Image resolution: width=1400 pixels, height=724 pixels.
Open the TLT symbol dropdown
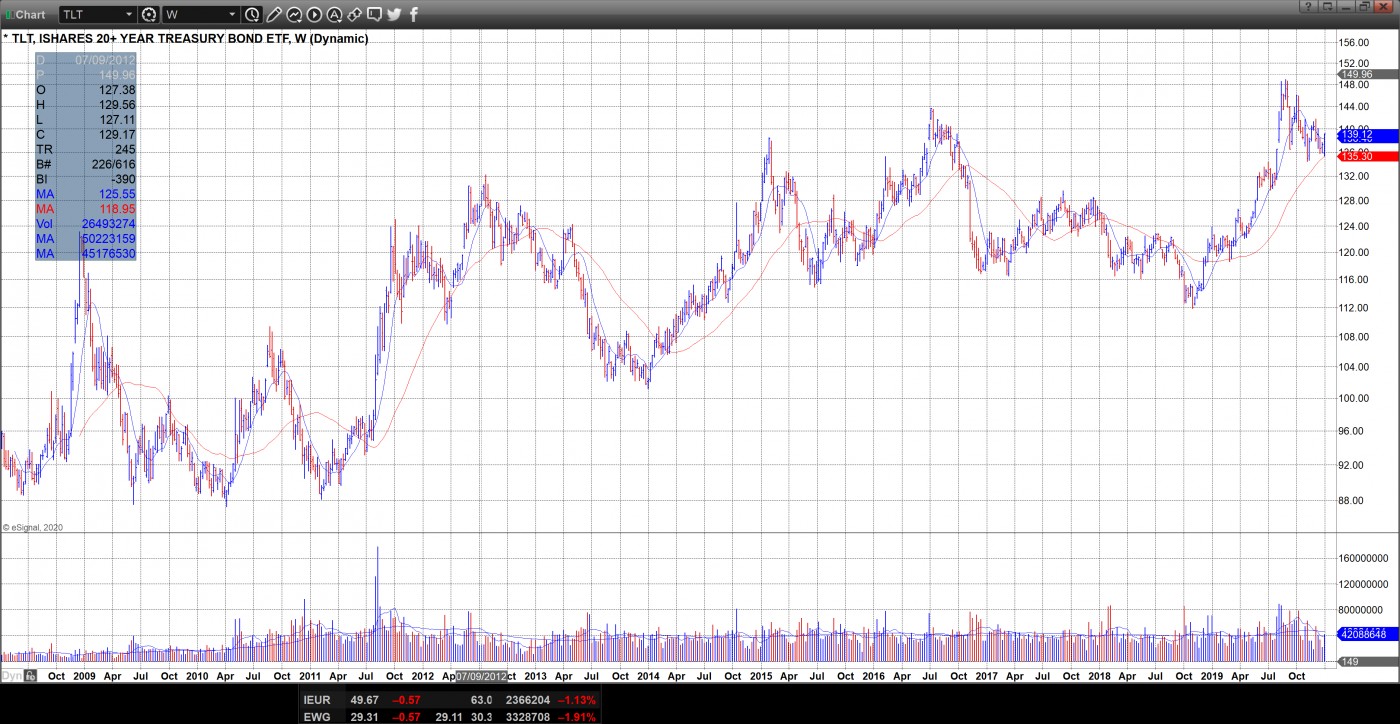128,14
